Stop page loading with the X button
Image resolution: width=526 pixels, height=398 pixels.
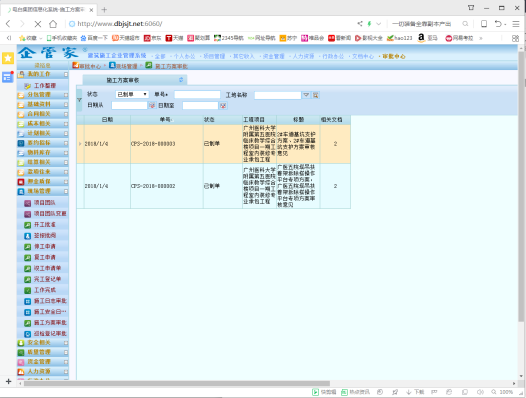[38, 24]
